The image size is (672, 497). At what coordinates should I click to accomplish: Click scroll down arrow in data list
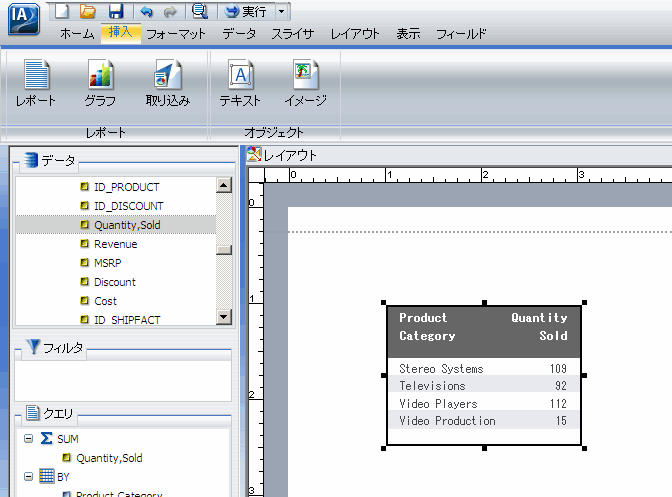[x=224, y=317]
